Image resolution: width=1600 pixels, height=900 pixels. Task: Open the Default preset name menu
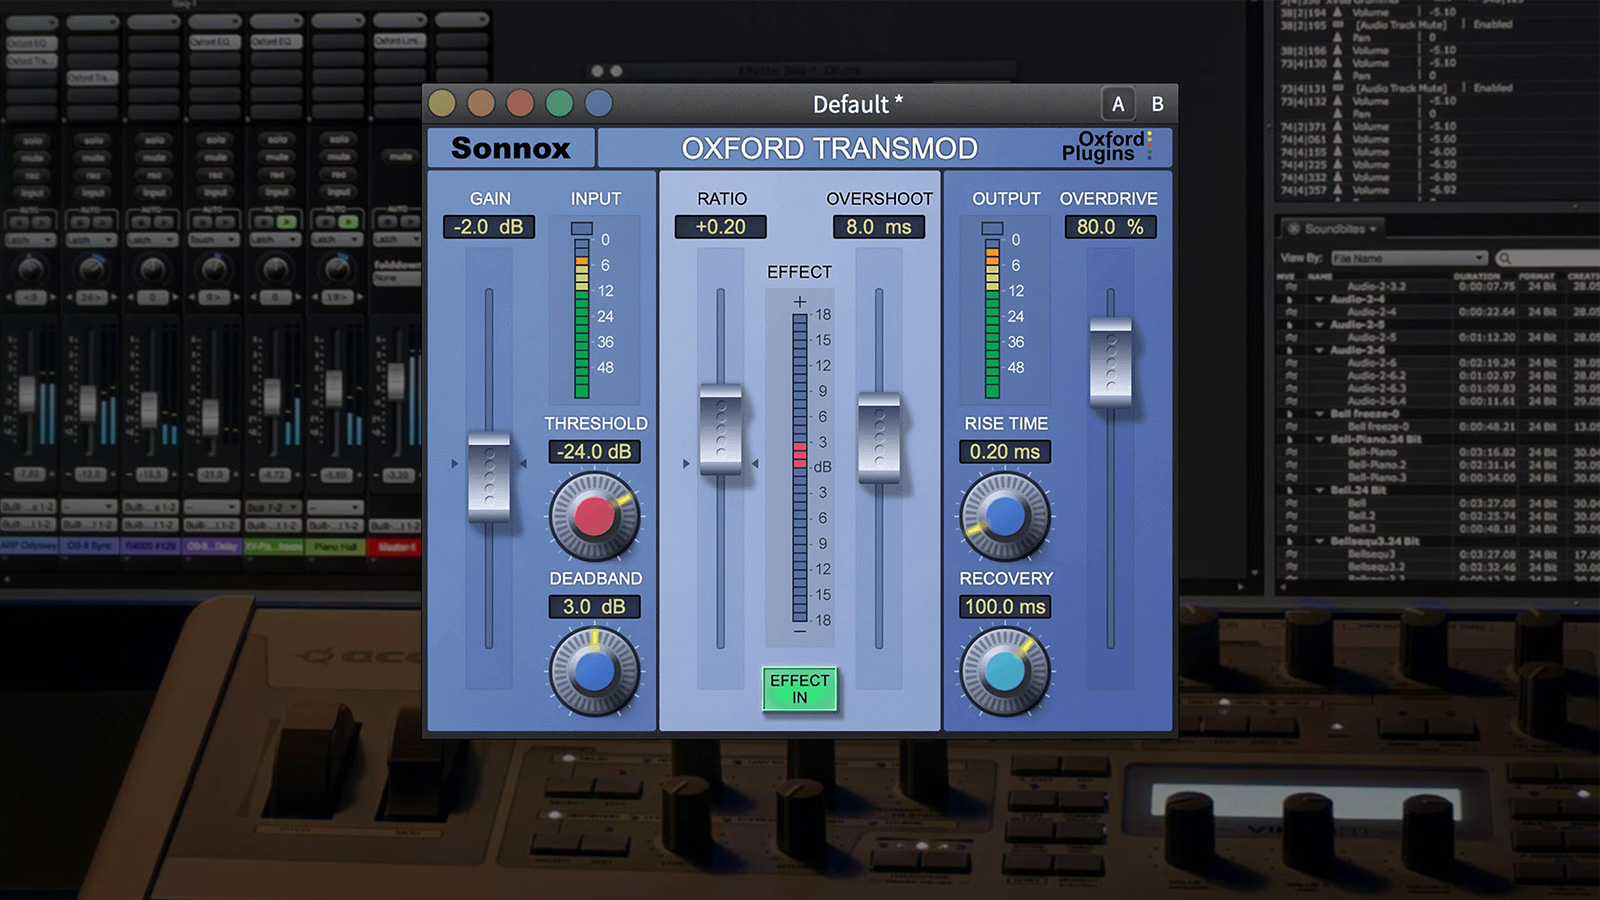tap(857, 104)
